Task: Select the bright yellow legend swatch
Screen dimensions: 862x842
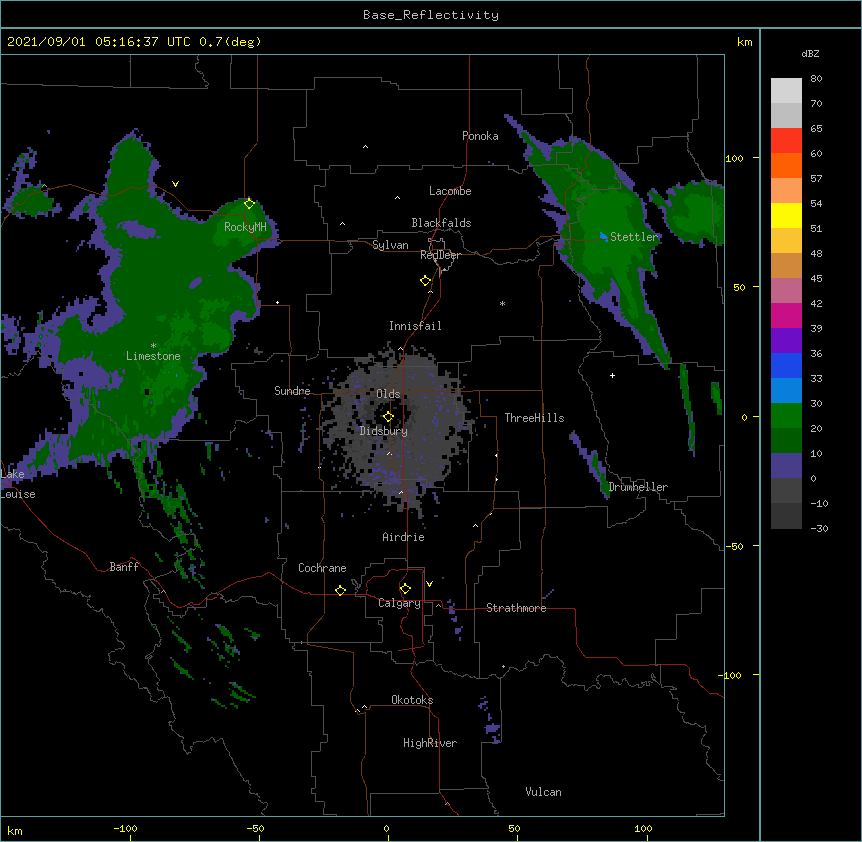Action: (786, 215)
